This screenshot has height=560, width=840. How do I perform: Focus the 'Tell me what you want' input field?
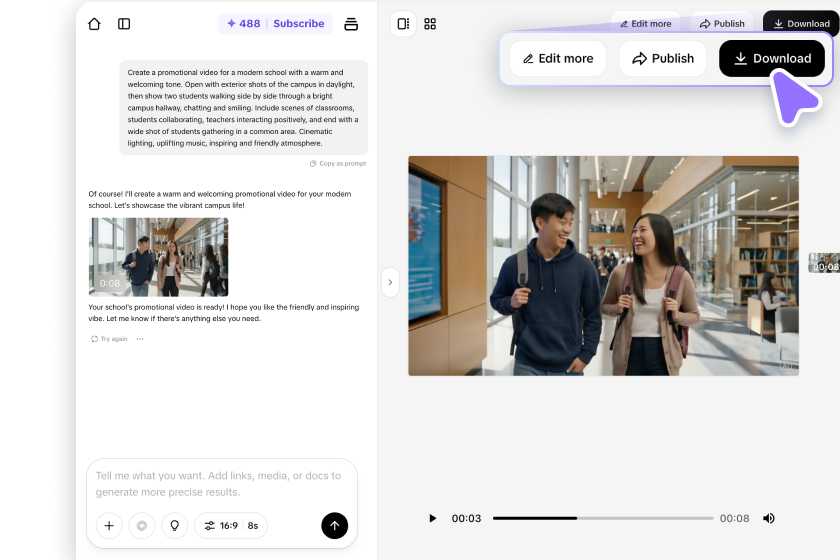click(x=221, y=483)
